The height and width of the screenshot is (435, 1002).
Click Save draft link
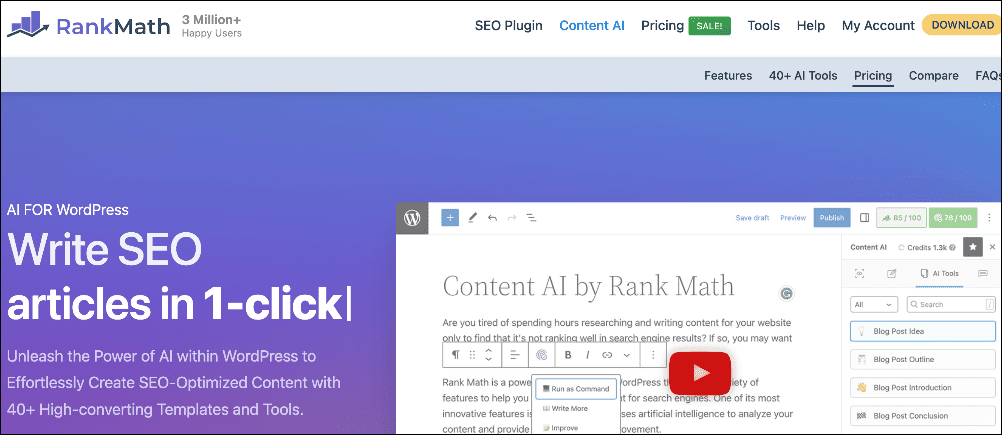coord(752,218)
